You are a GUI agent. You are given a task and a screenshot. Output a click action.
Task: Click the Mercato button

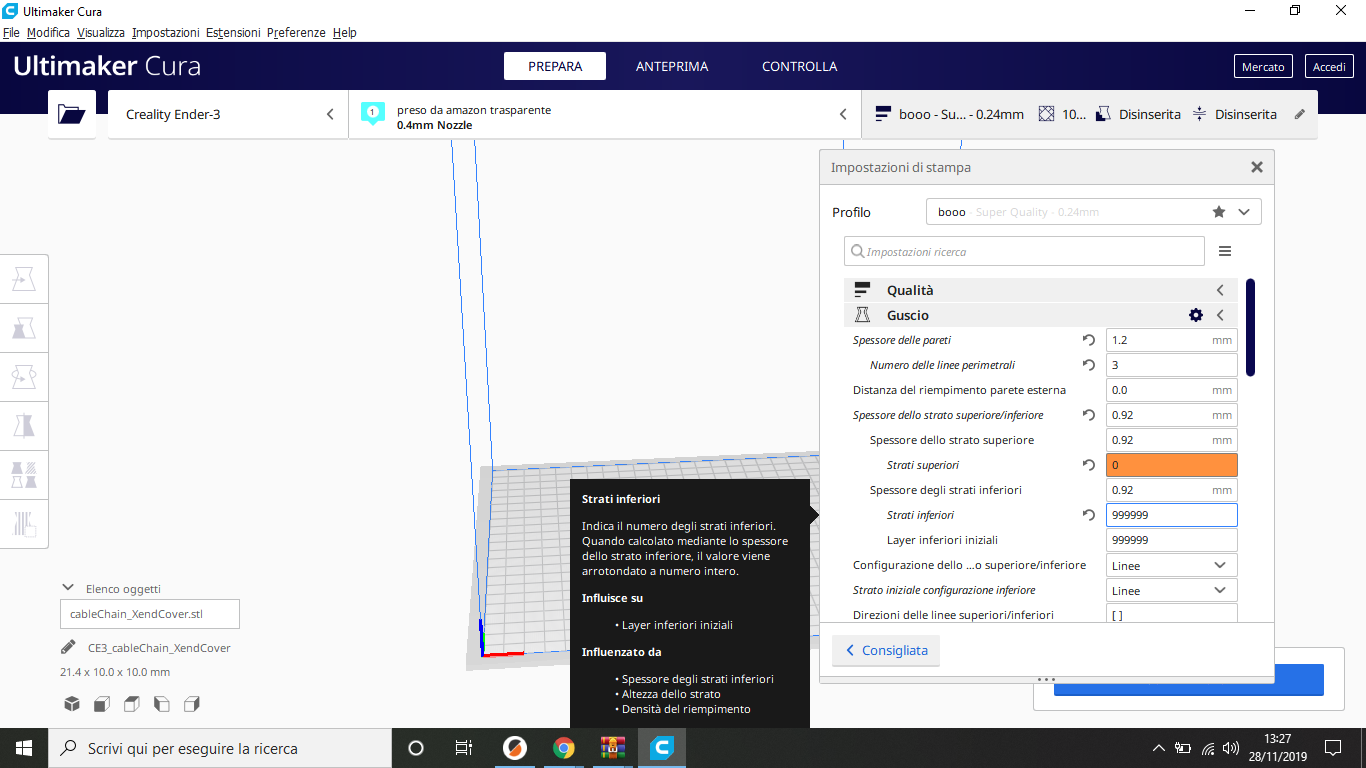click(1263, 66)
